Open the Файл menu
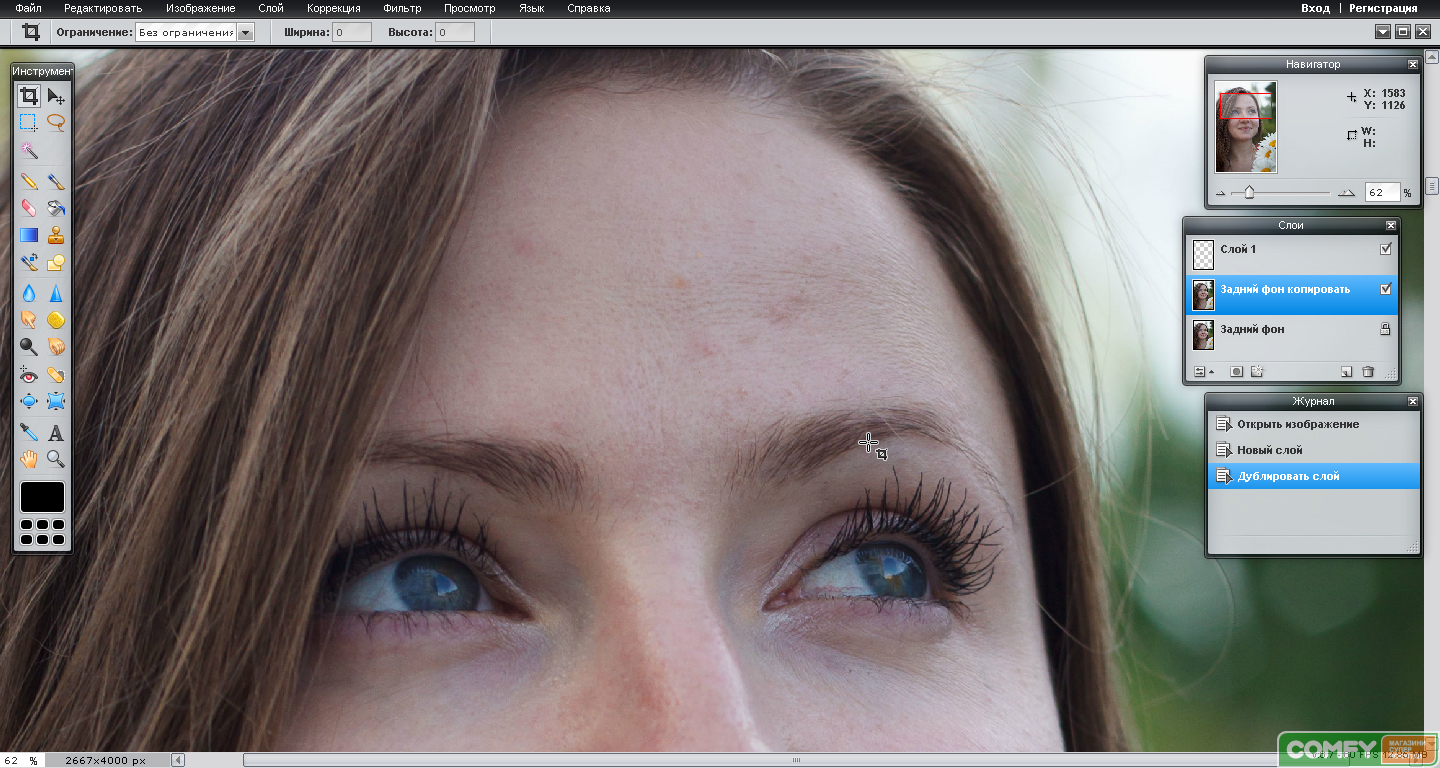1440x768 pixels. tap(29, 8)
